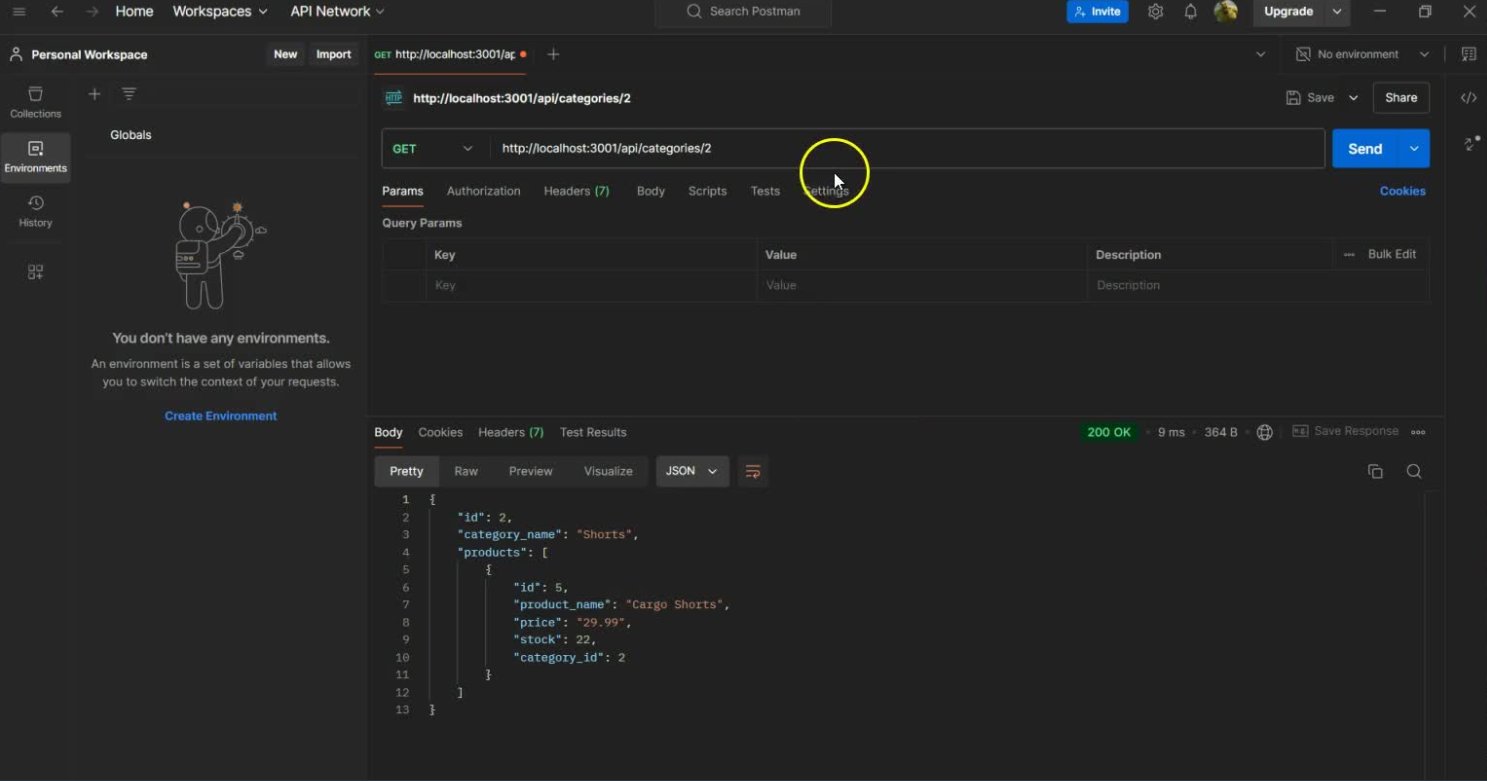Image resolution: width=1487 pixels, height=781 pixels.
Task: Open the Workspaces dropdown
Action: click(220, 12)
